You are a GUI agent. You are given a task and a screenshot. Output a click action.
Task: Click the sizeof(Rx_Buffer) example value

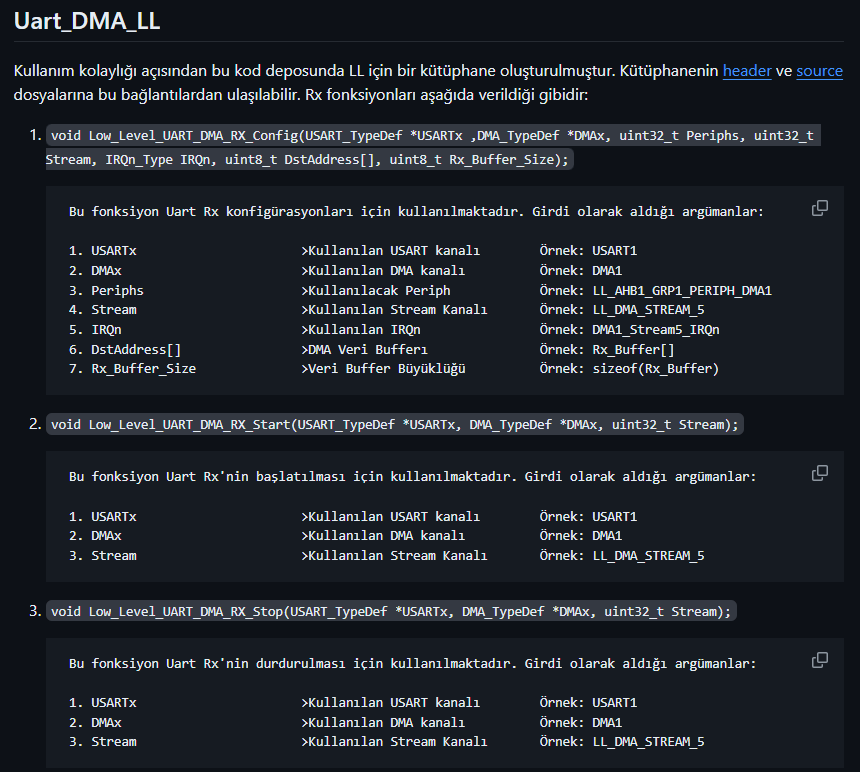tap(655, 369)
